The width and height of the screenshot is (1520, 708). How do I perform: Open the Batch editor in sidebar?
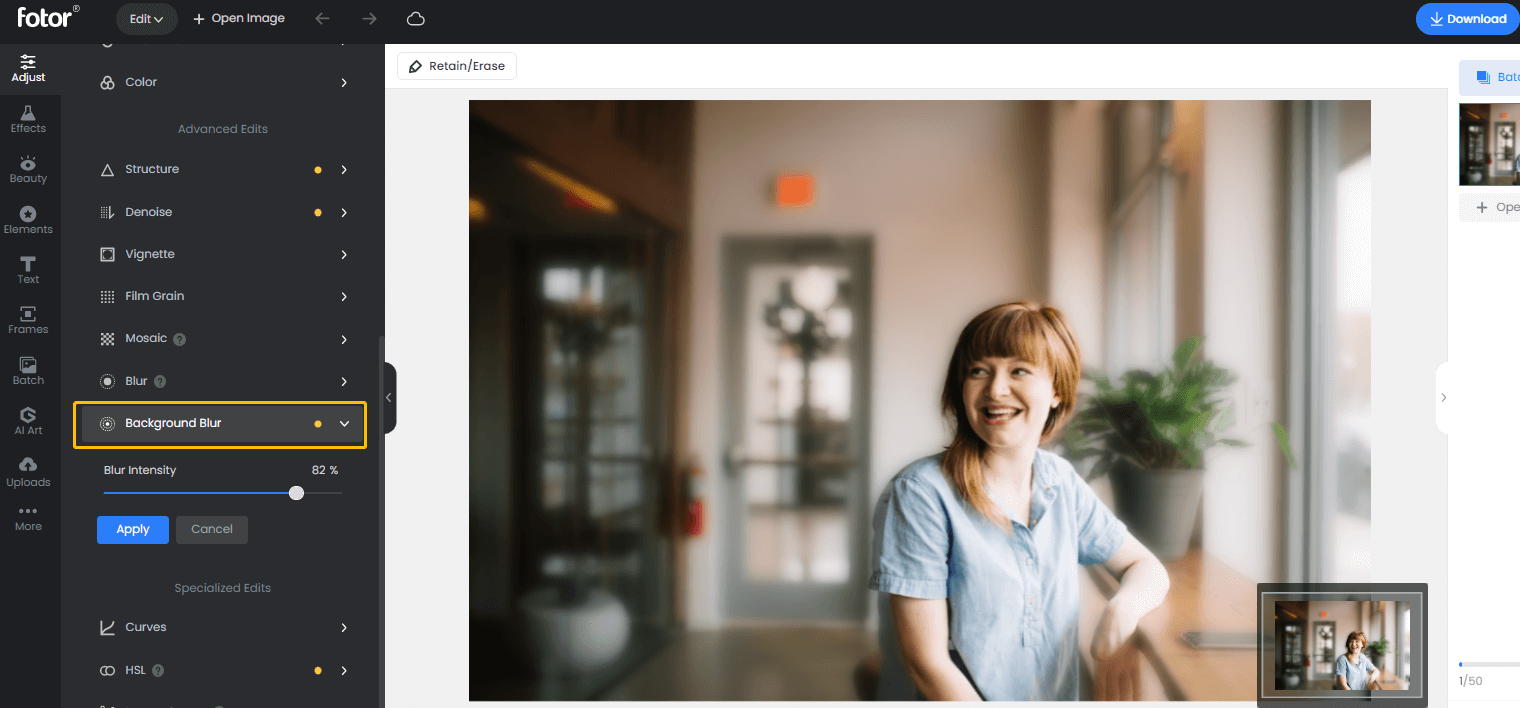coord(28,371)
